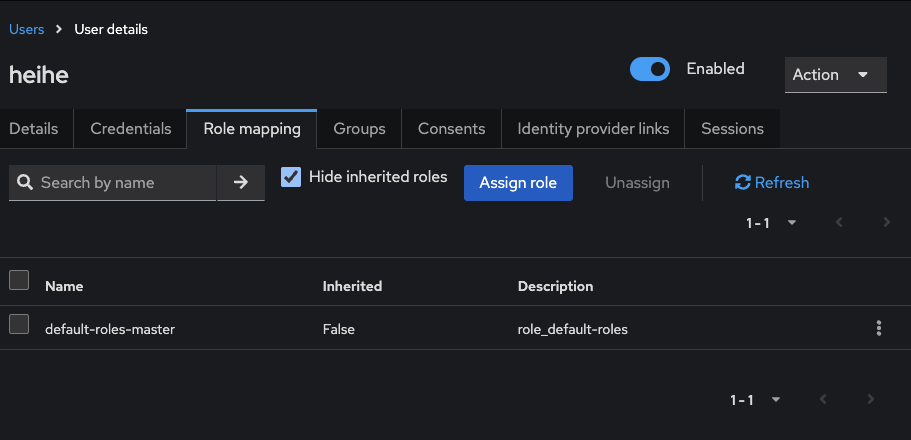The height and width of the screenshot is (440, 911).
Task: Click the bottom previous page arrow
Action: pos(823,399)
